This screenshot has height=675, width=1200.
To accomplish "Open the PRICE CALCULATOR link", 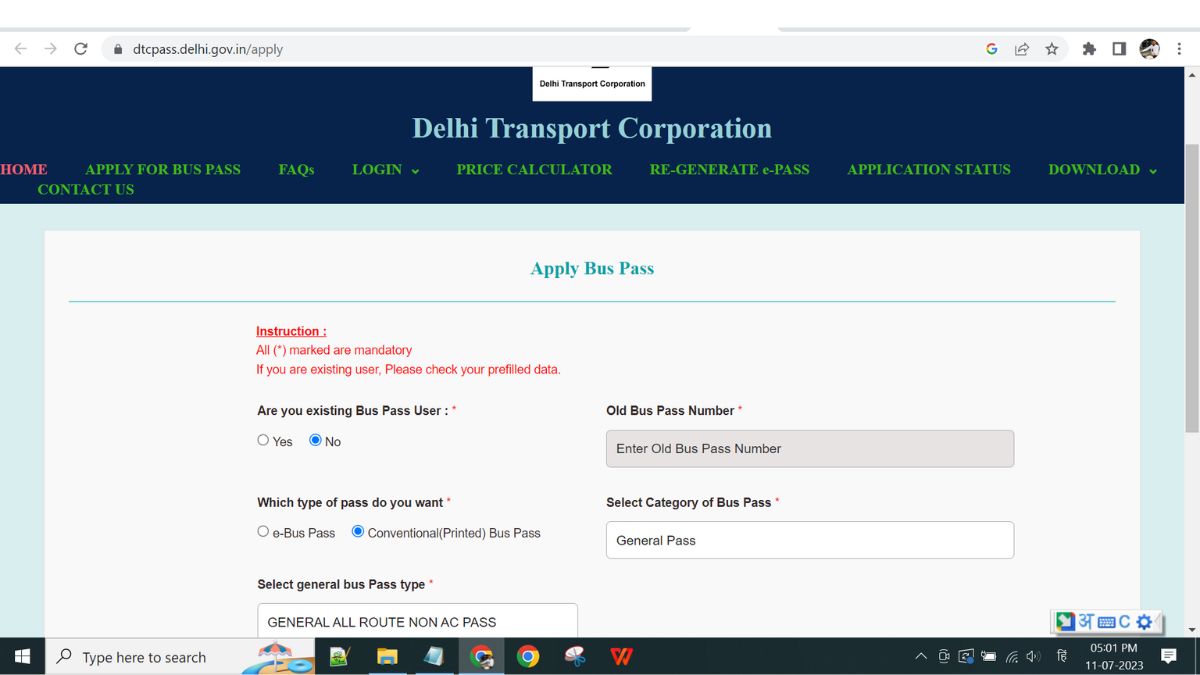I will (534, 169).
